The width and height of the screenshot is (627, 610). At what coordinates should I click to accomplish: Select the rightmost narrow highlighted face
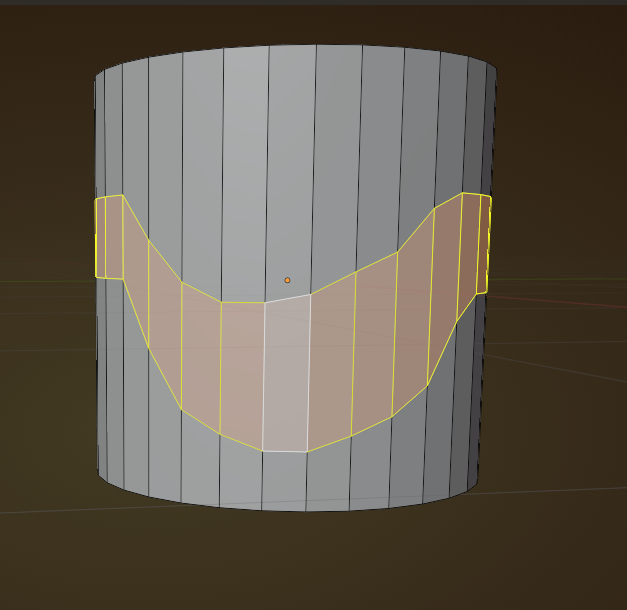pos(485,243)
